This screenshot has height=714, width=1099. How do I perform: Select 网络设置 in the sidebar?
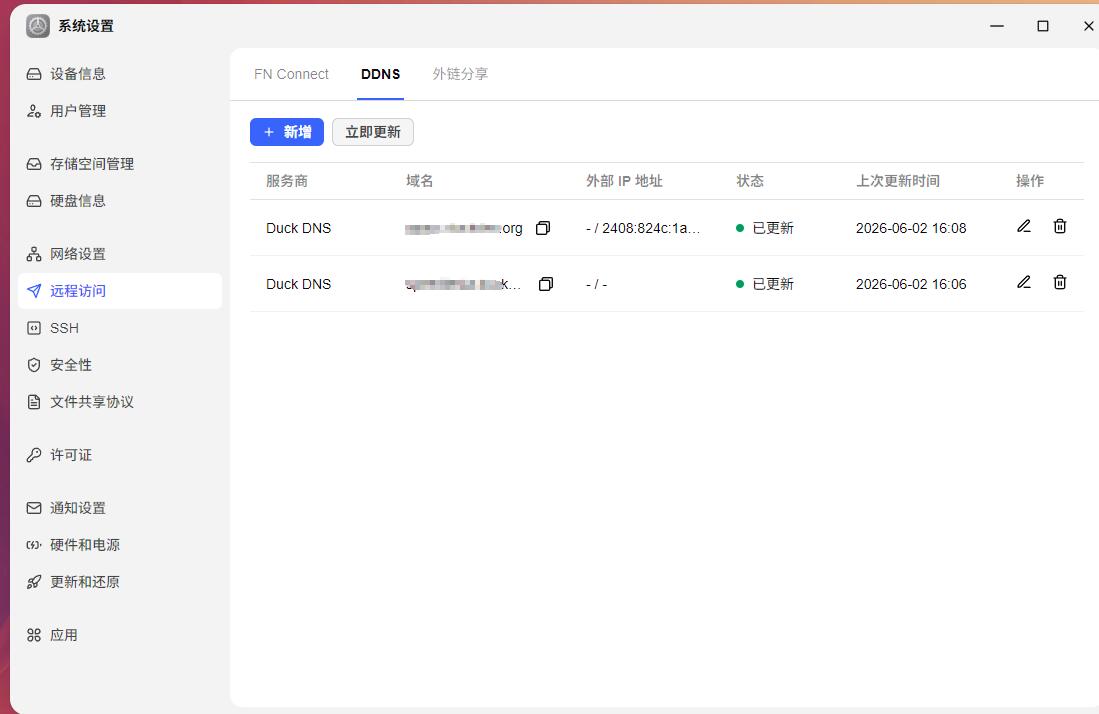(119, 254)
